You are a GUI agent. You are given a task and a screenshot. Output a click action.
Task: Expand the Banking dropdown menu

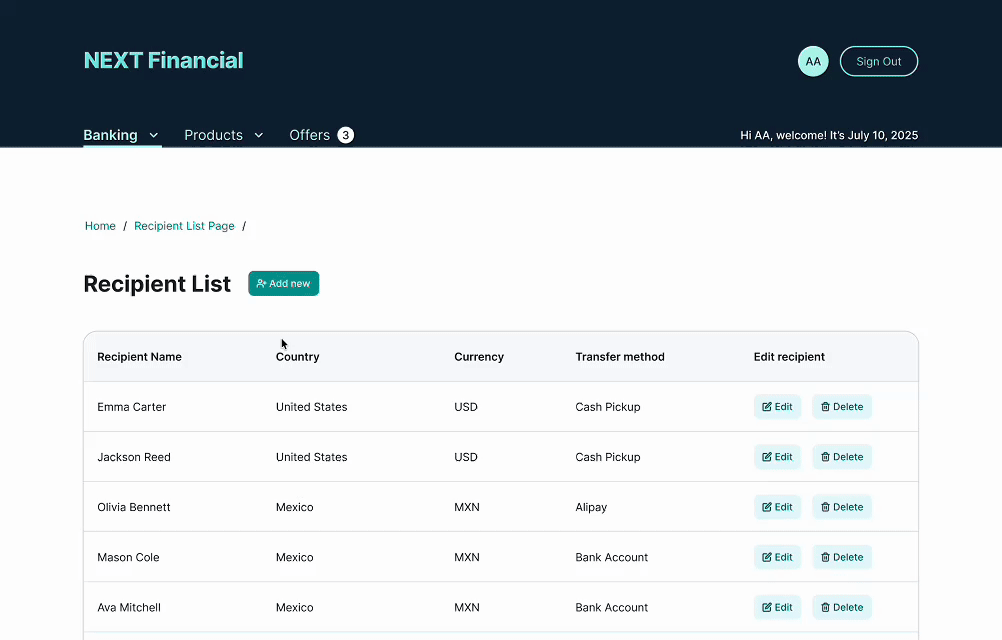click(121, 135)
